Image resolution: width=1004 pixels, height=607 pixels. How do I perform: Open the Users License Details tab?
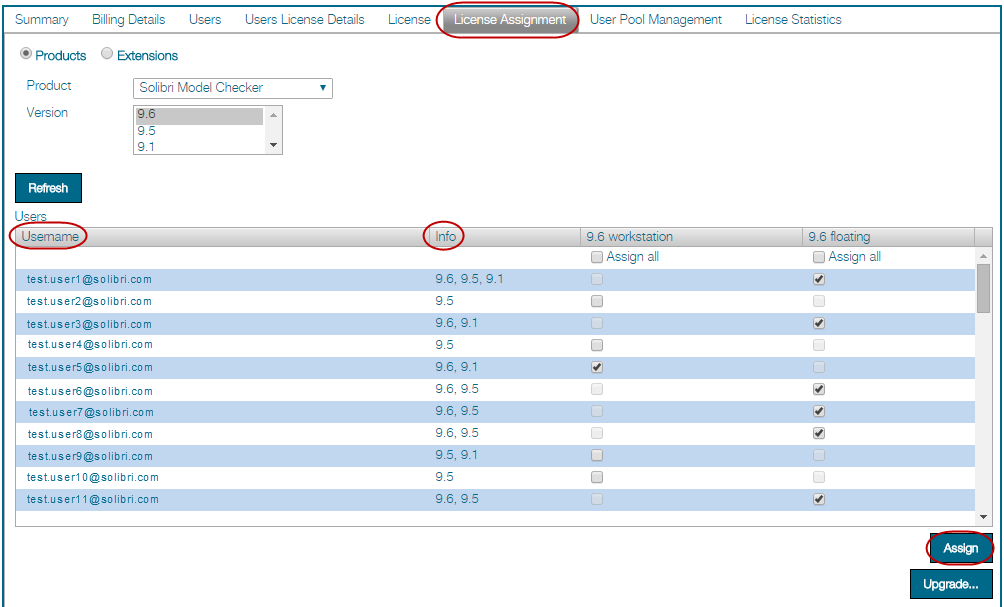[304, 19]
